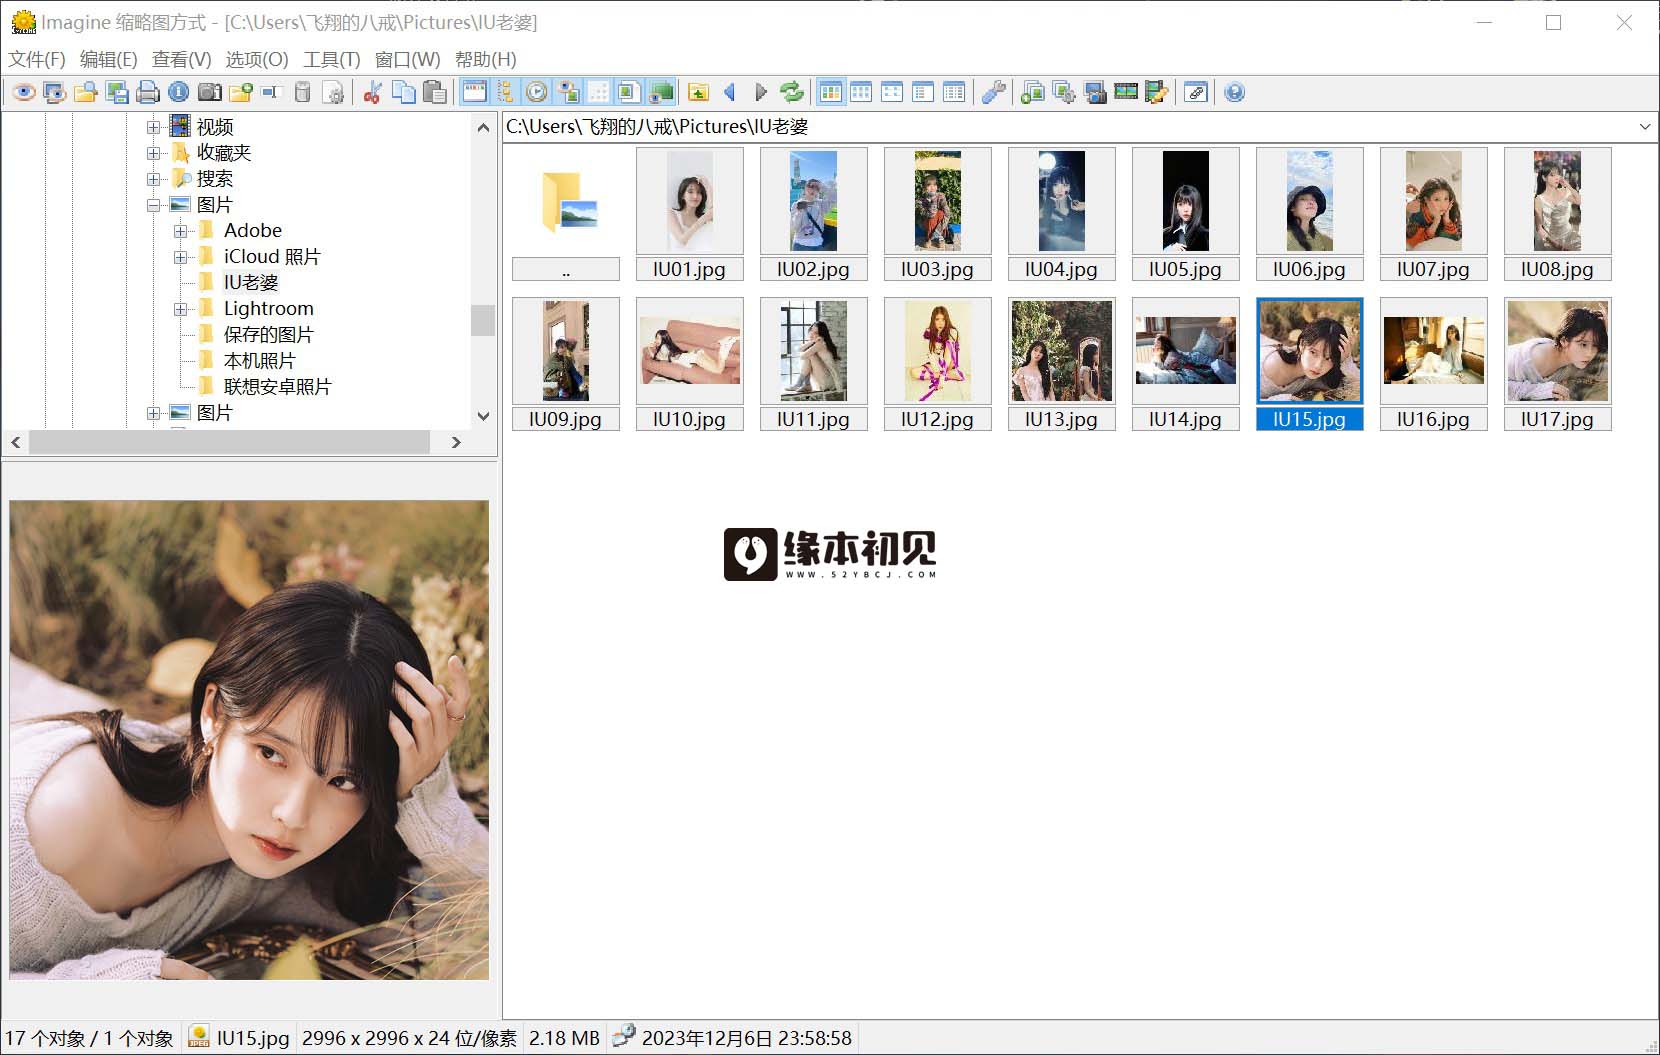The image size is (1660, 1055).
Task: Start slideshow with the monitor-eye icon
Action: pyautogui.click(x=55, y=93)
